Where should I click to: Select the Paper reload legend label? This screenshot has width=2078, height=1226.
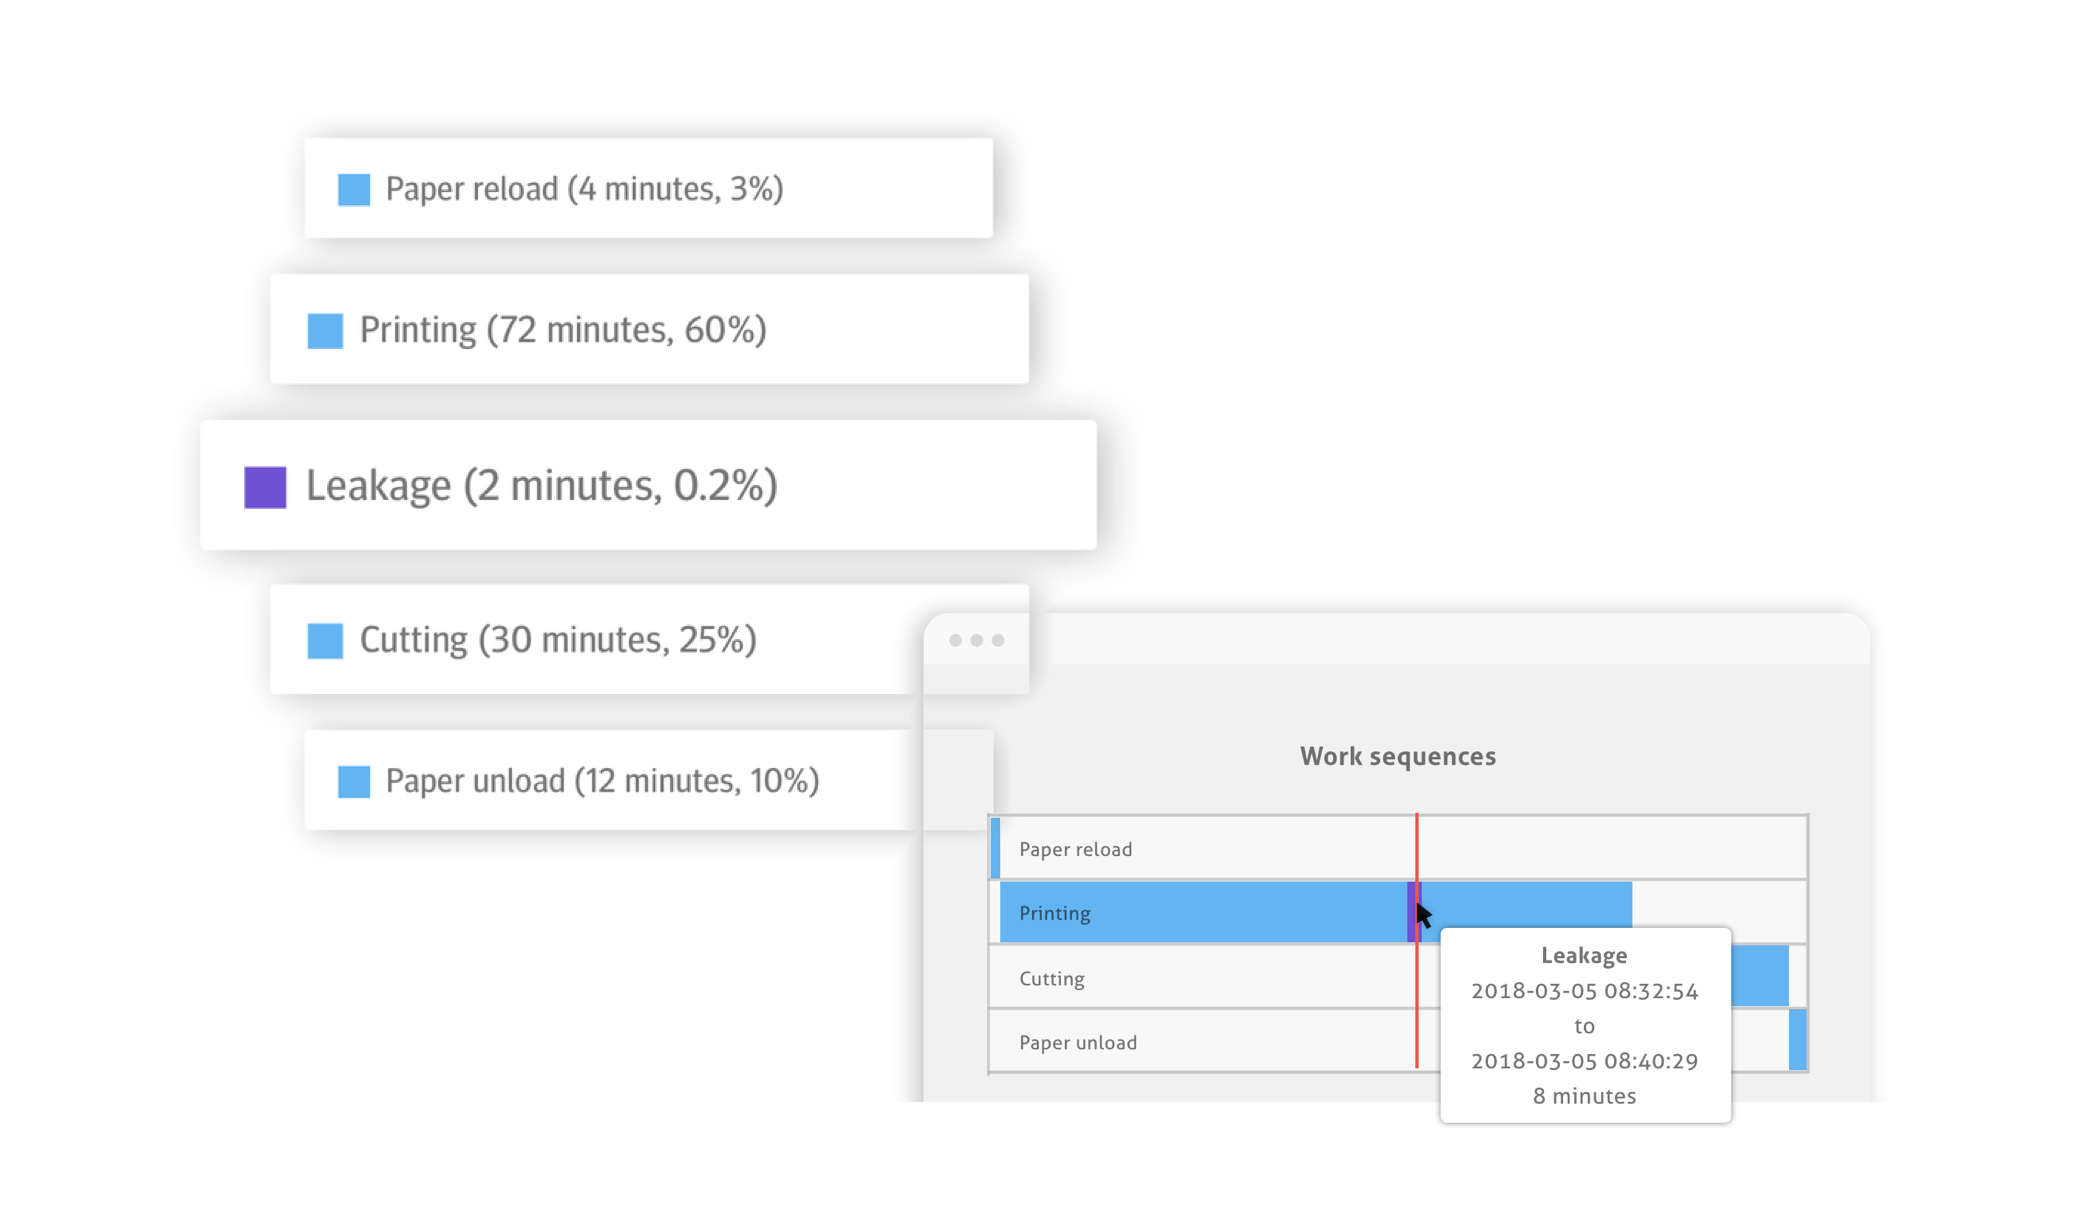click(584, 189)
